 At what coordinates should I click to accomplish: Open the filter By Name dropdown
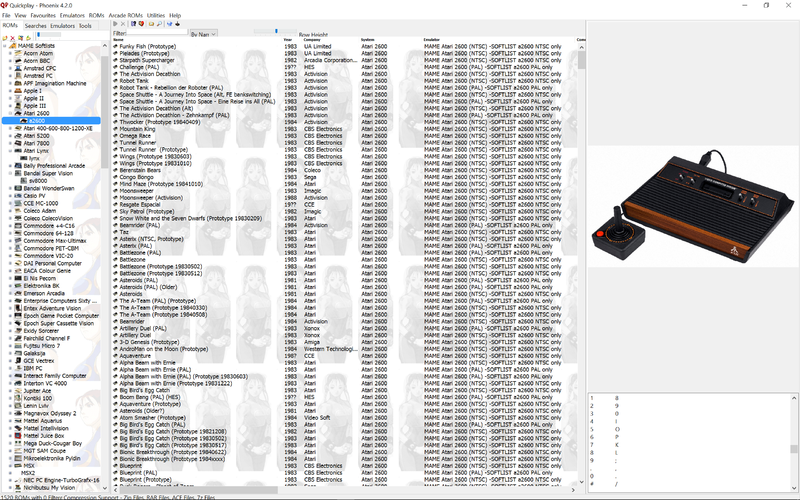204,34
